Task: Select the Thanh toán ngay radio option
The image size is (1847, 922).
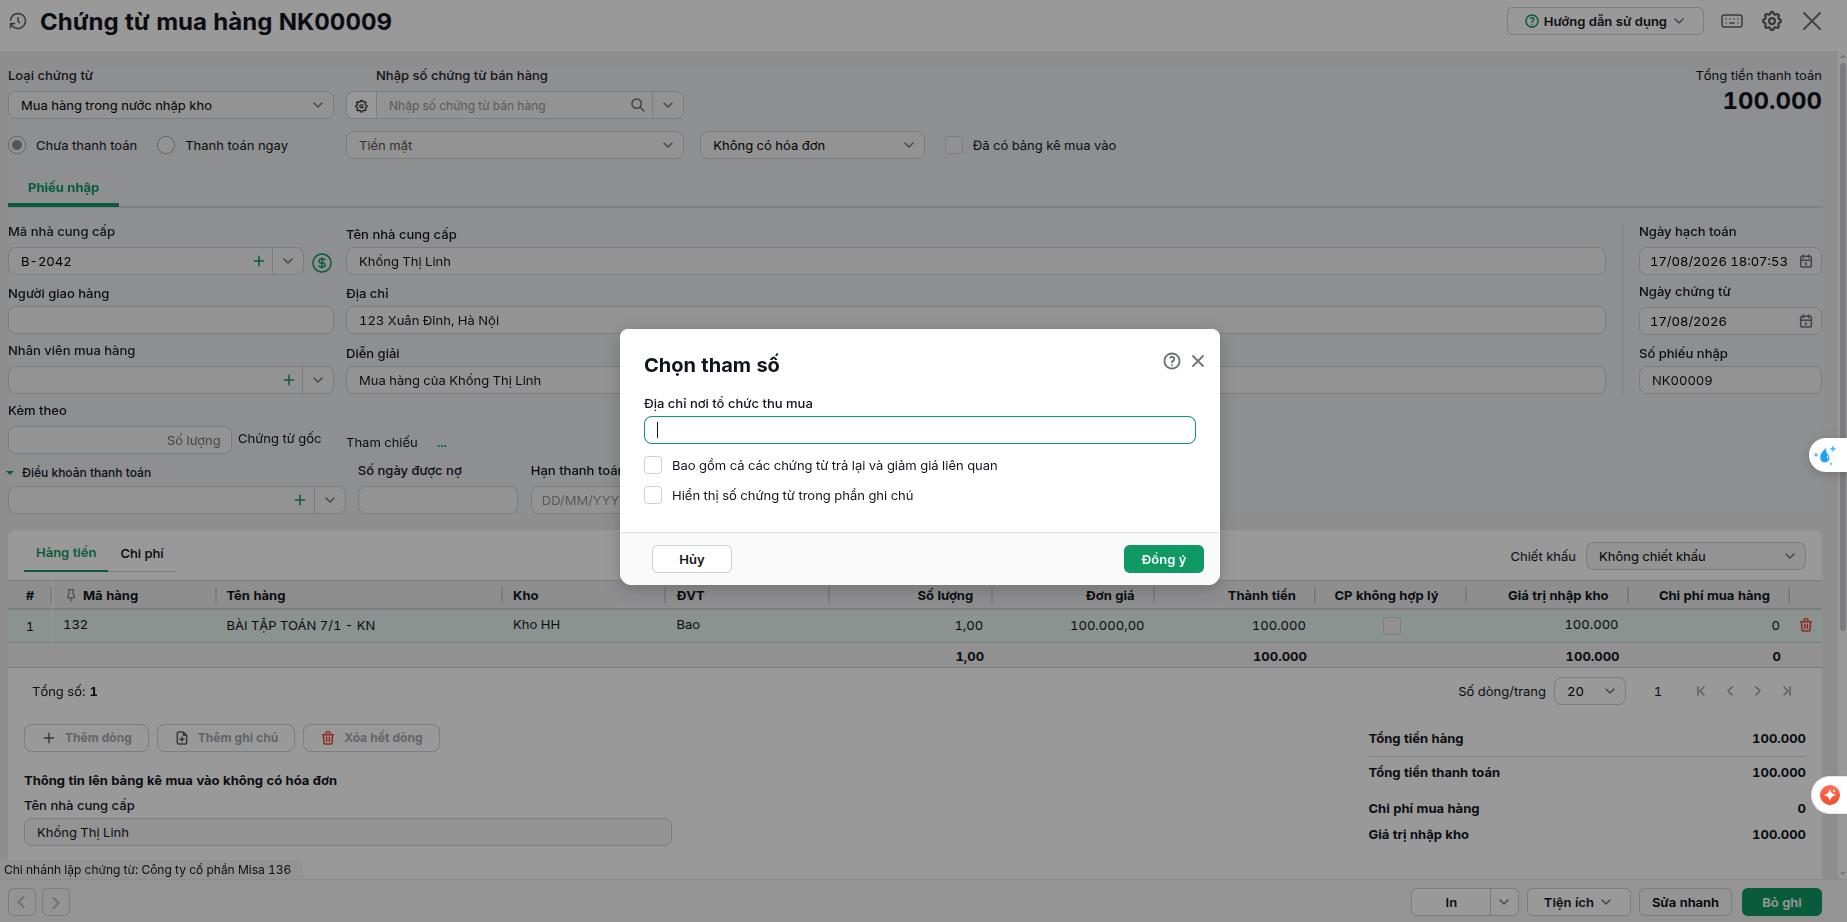Action: coord(166,145)
